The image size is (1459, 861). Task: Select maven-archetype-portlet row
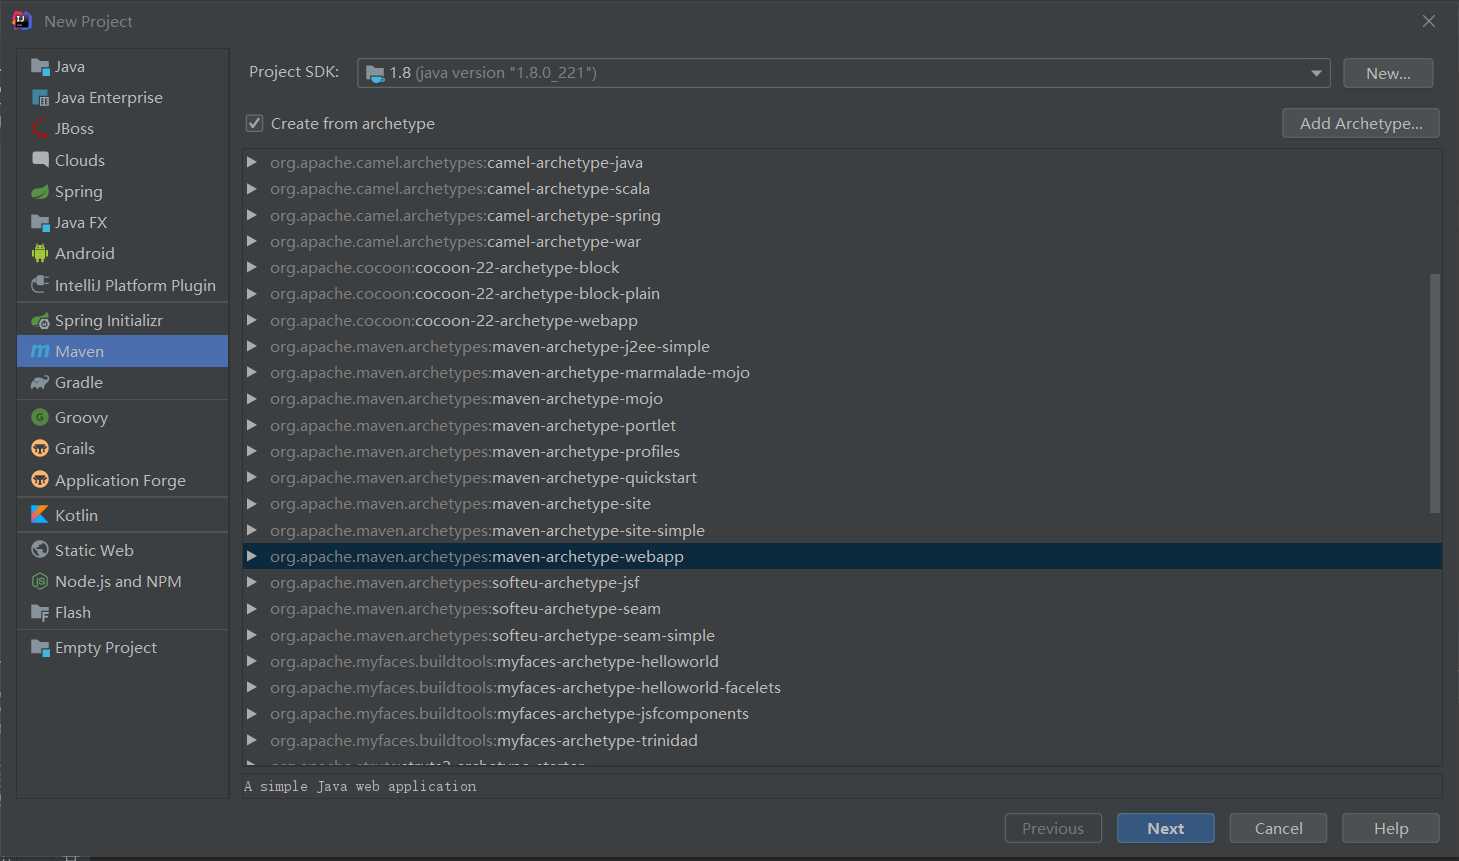point(842,425)
